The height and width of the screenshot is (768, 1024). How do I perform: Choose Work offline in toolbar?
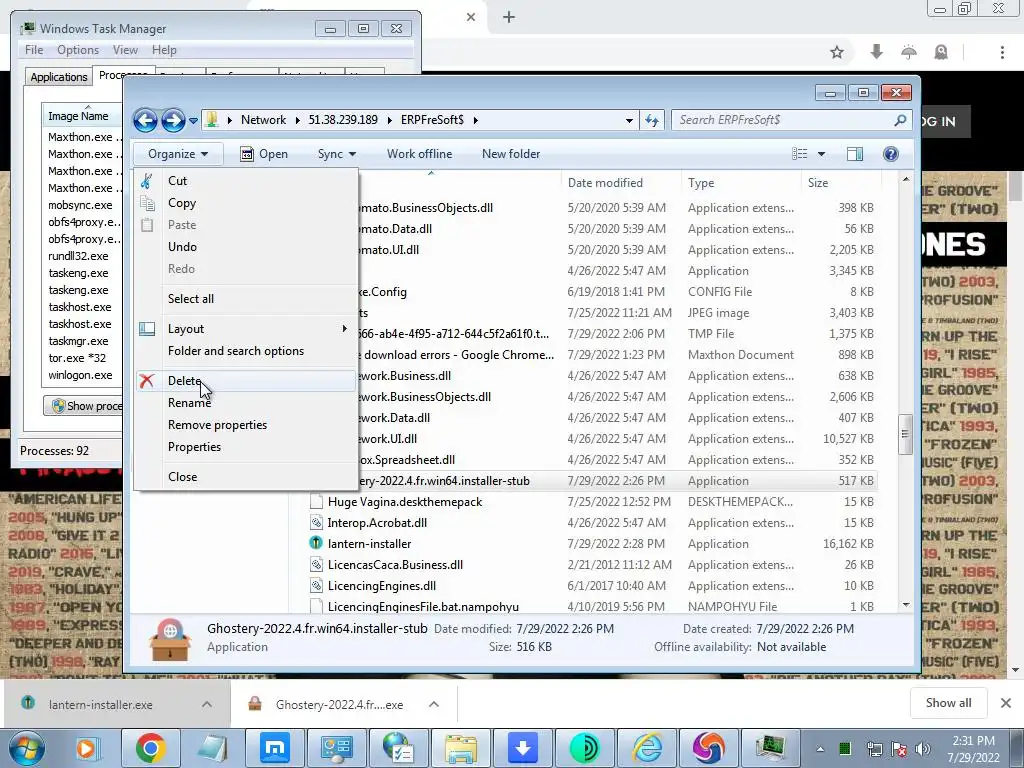(419, 154)
